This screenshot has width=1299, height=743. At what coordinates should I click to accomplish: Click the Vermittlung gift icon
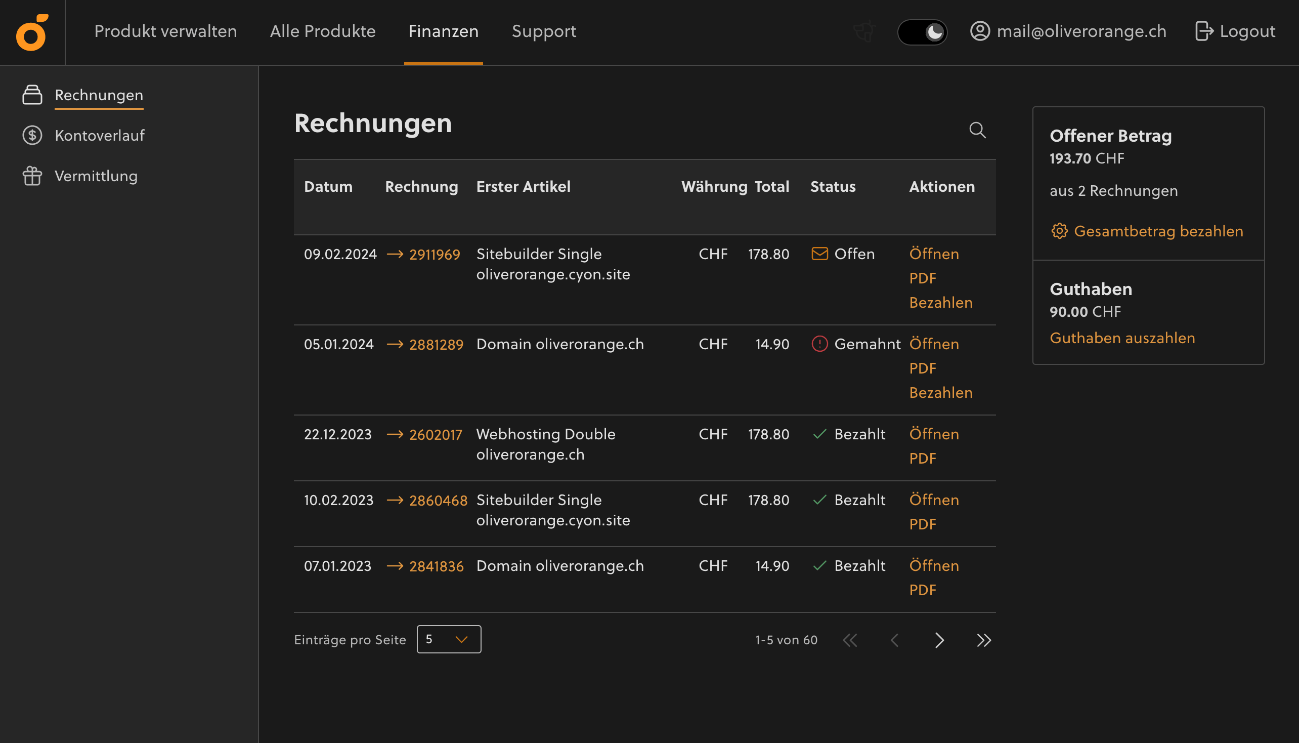[32, 176]
